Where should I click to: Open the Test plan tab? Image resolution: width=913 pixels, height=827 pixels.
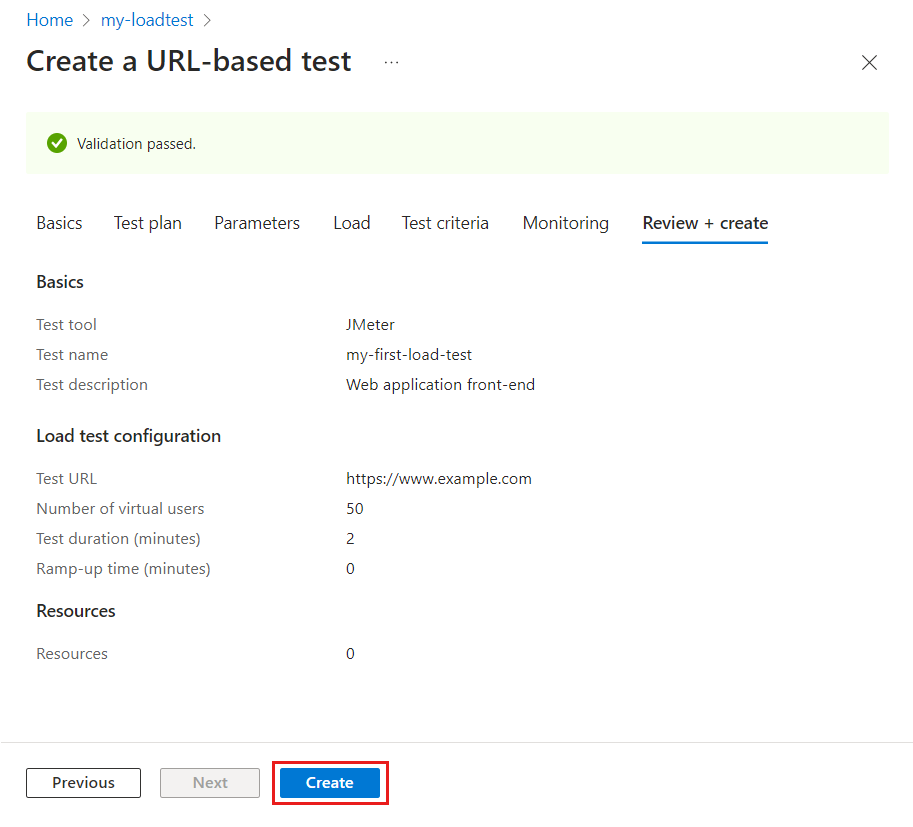(148, 223)
